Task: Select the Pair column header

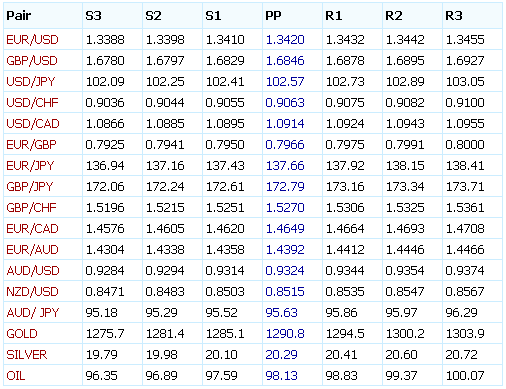Action: tap(19, 16)
